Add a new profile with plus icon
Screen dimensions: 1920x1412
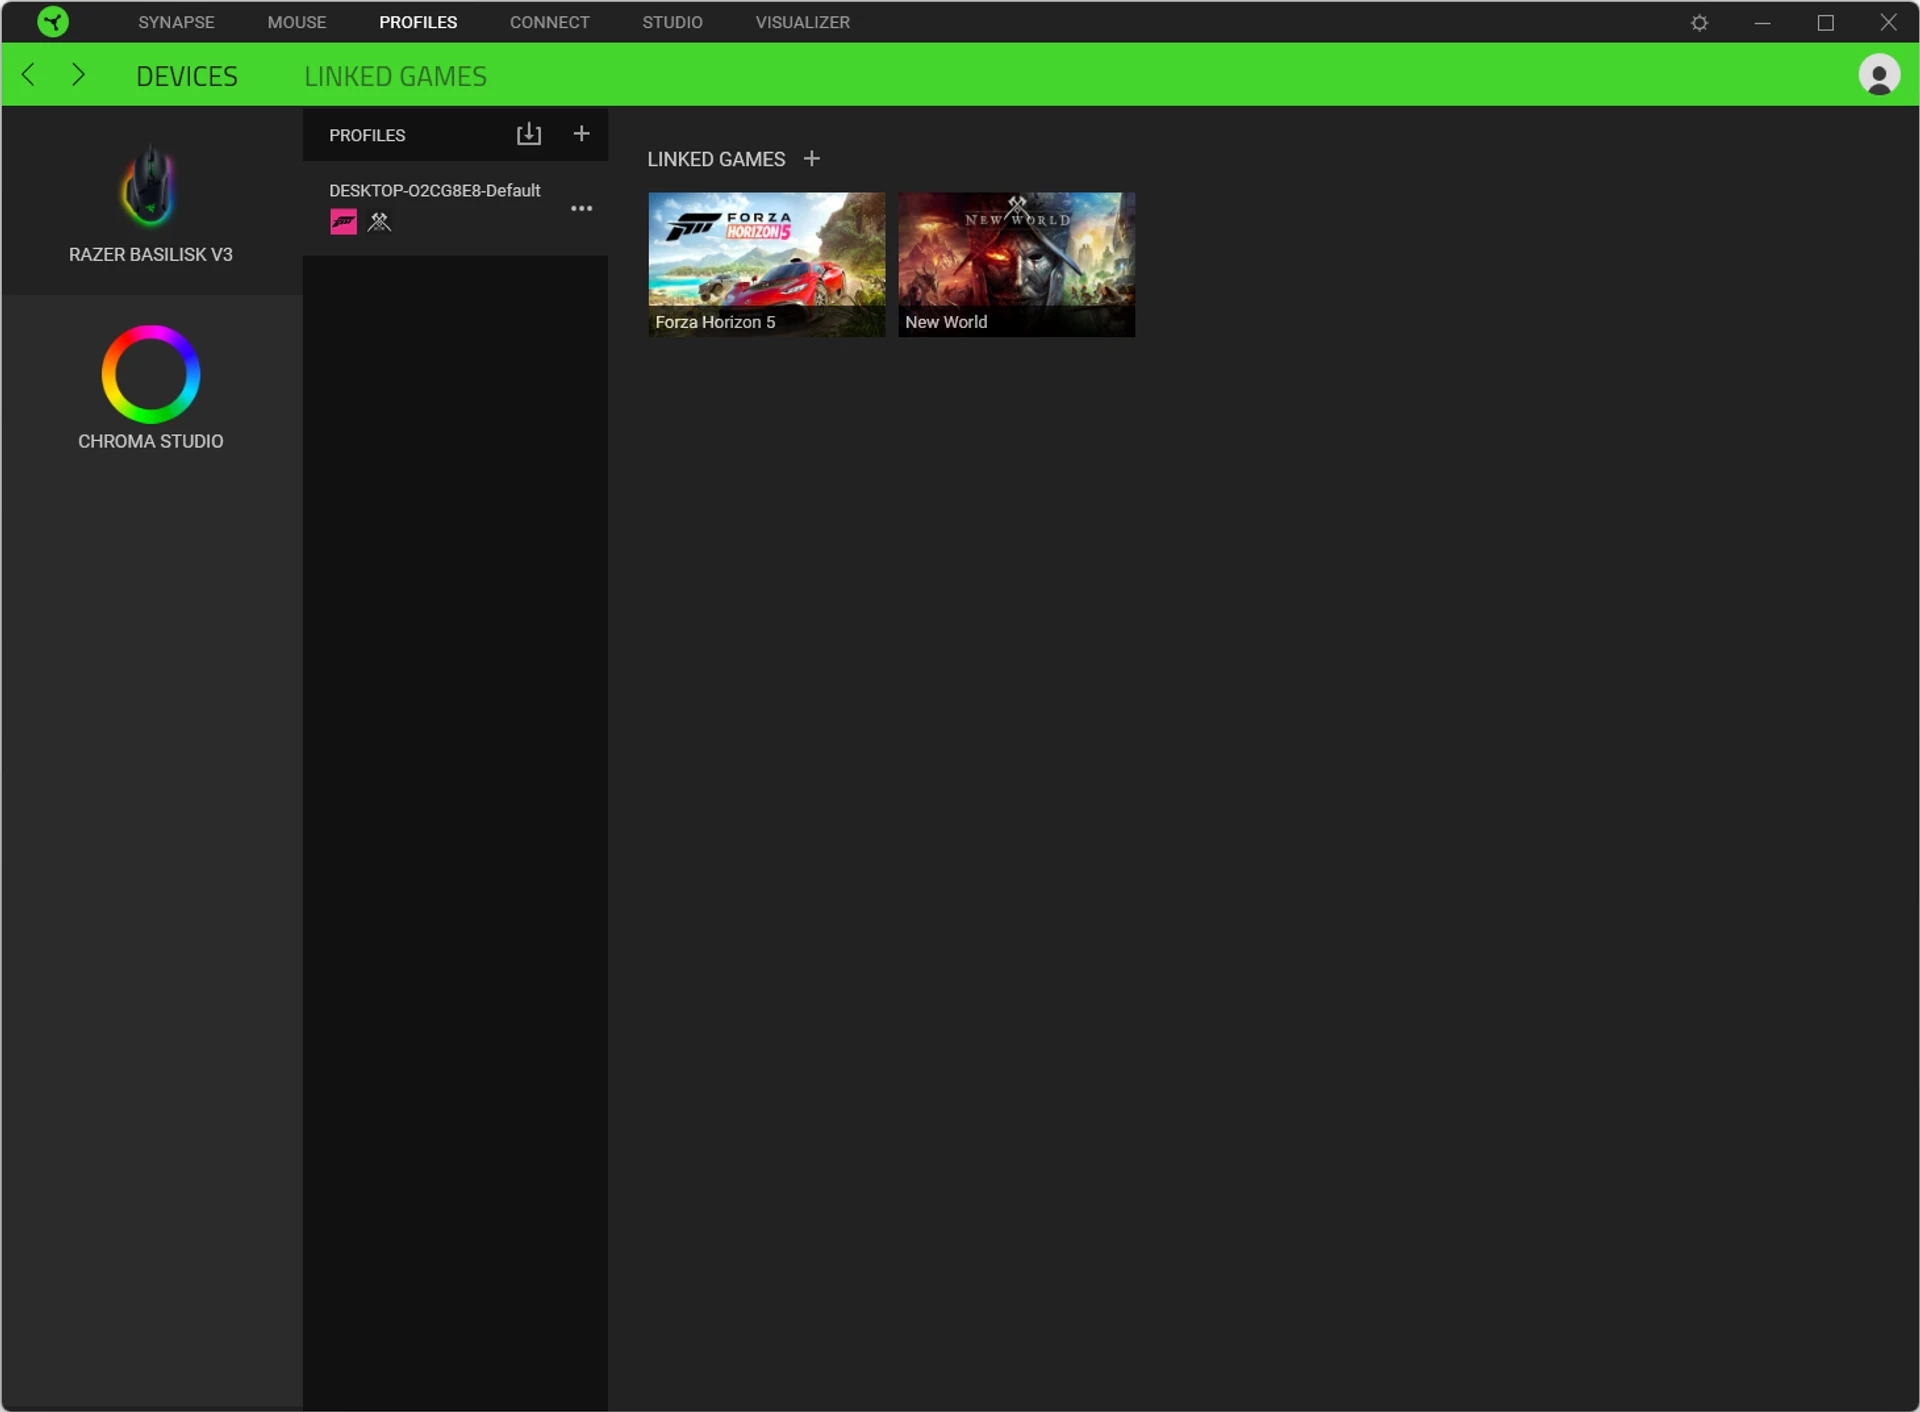[x=581, y=134]
